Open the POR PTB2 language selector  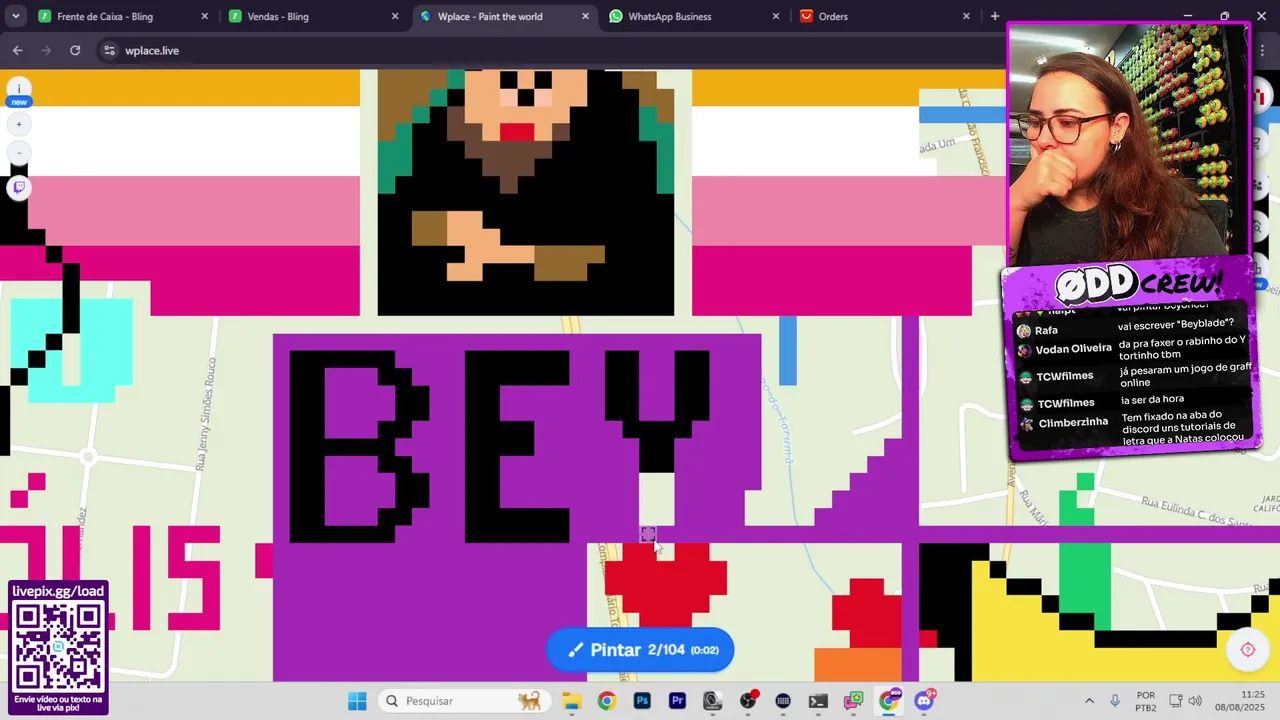(x=1146, y=701)
